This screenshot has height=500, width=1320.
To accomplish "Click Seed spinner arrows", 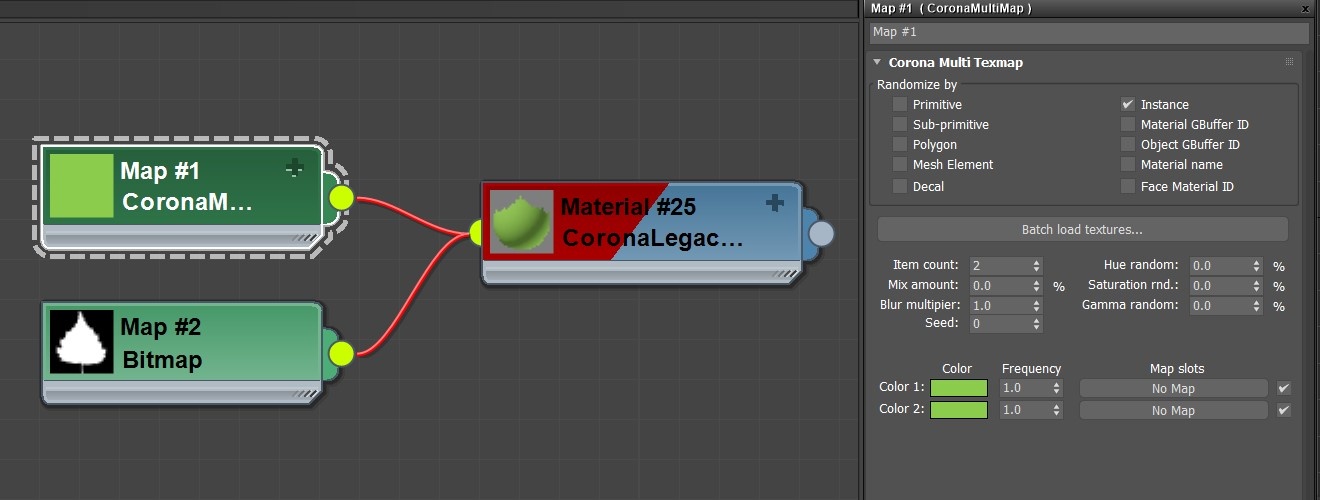I will [x=1036, y=324].
